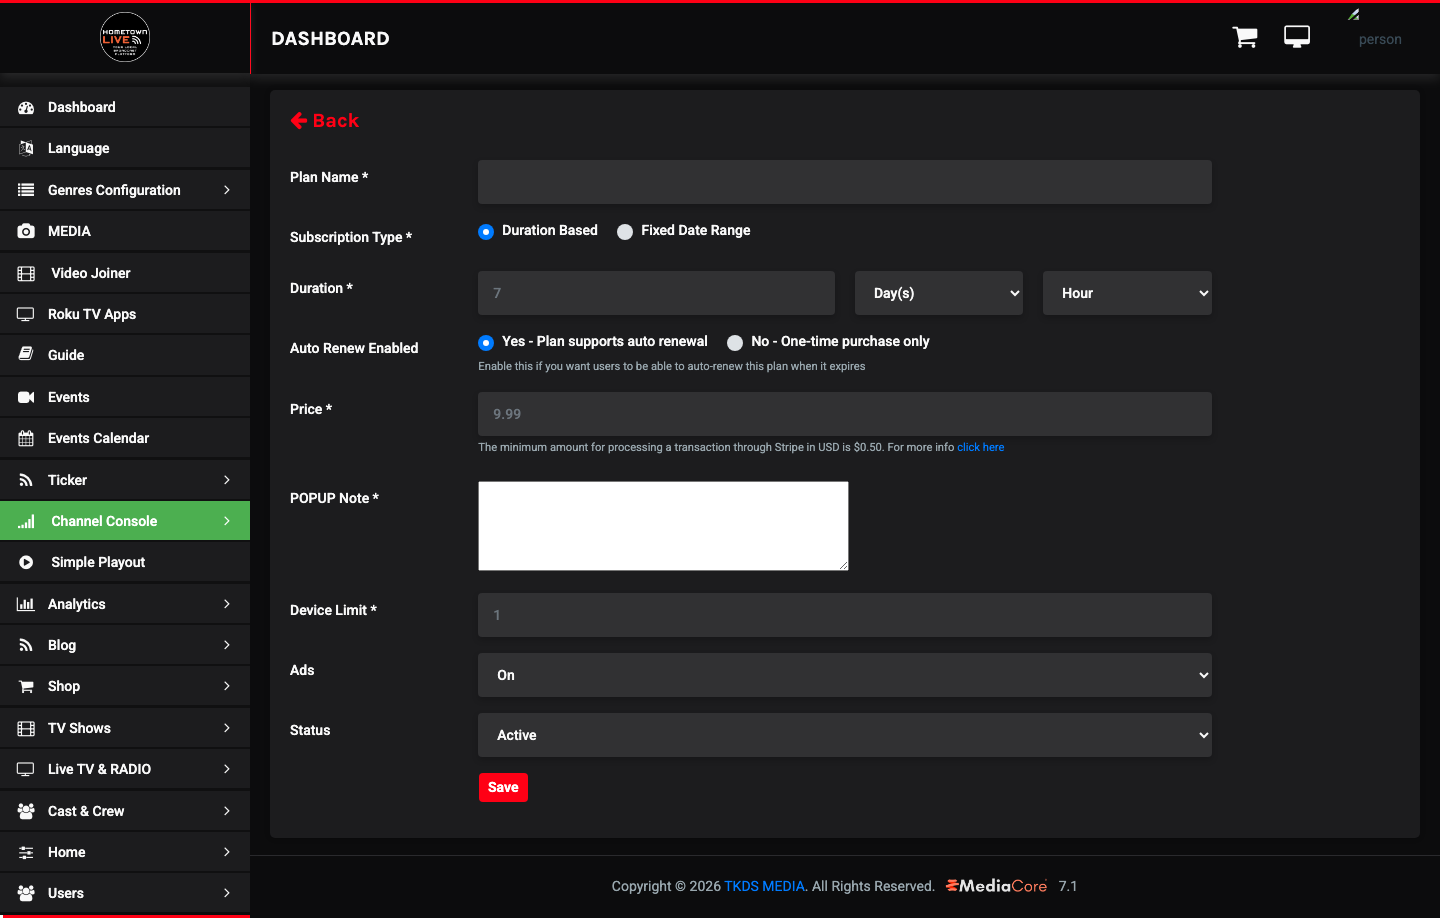Click the Channel Console signal bars icon
This screenshot has height=918, width=1440.
tap(26, 521)
